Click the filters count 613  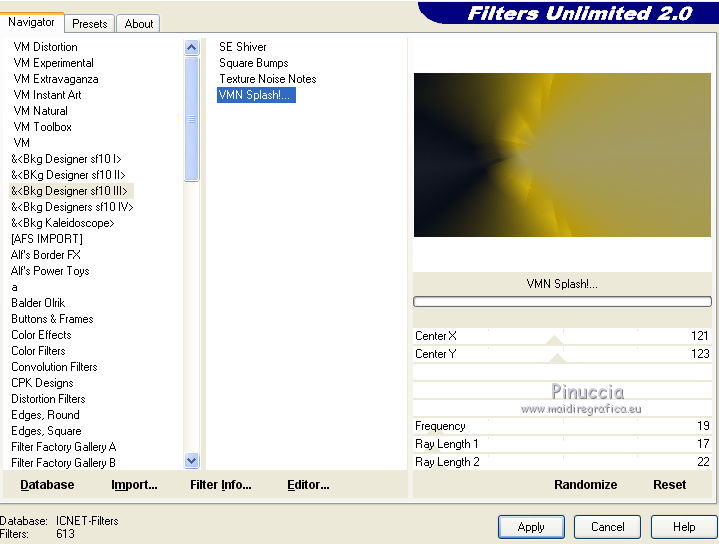pos(65,534)
